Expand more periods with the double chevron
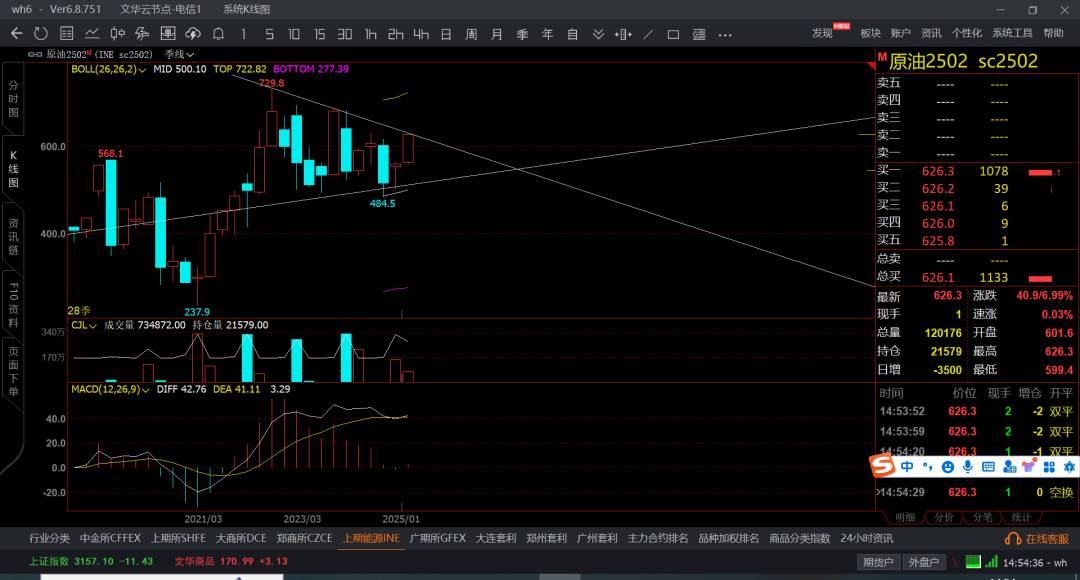 pyautogui.click(x=598, y=34)
